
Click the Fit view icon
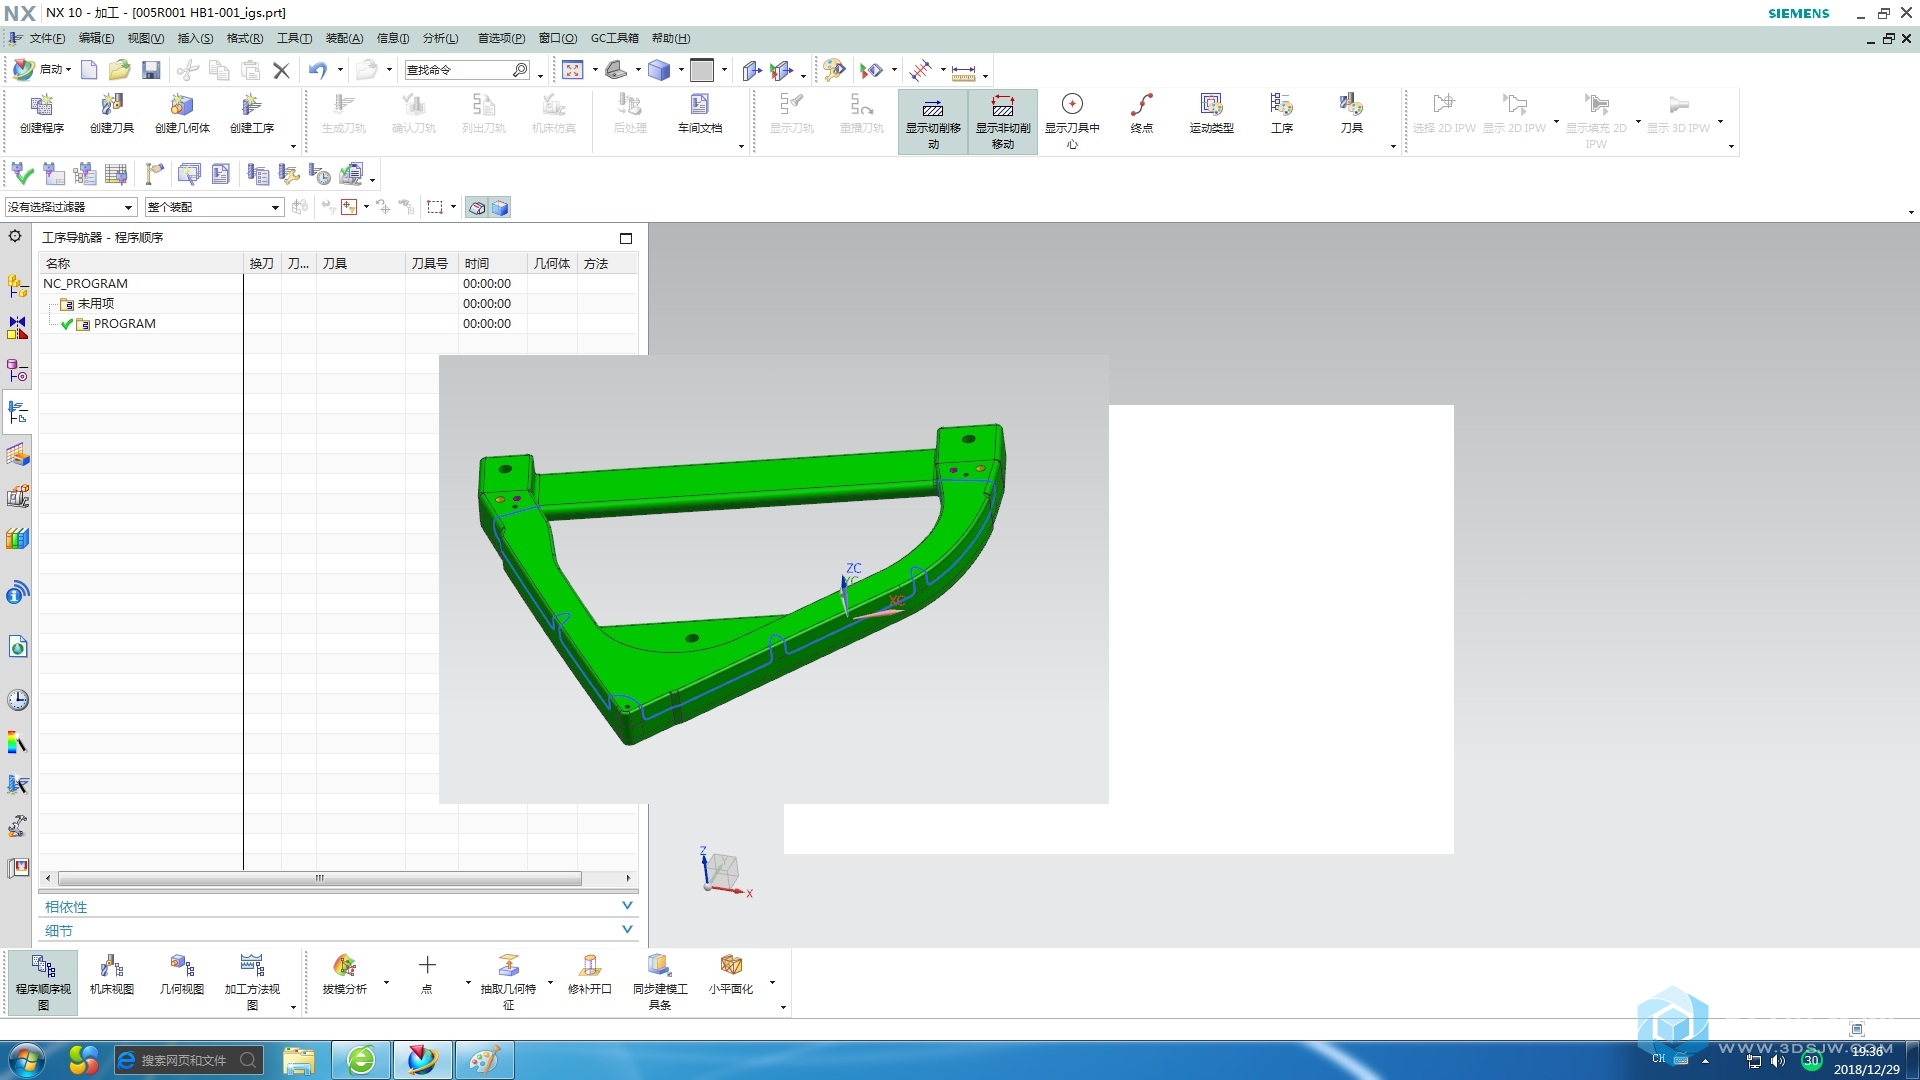[573, 70]
